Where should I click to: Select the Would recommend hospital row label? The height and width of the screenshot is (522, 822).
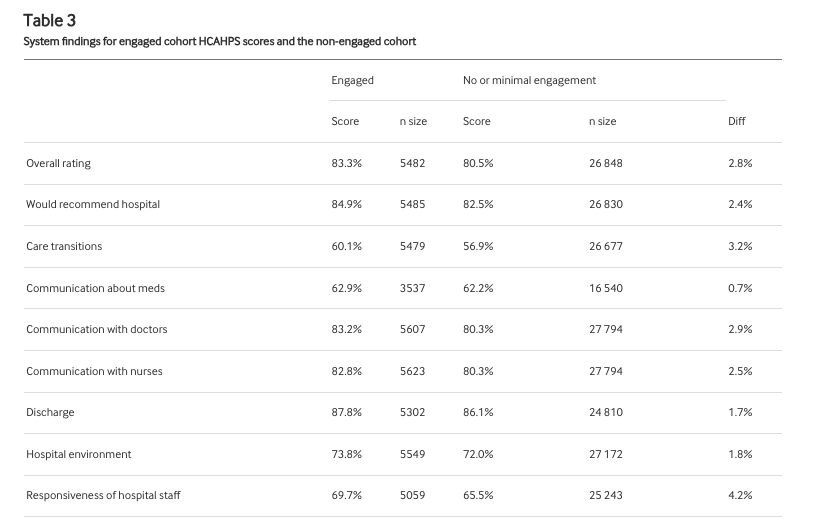(x=93, y=204)
